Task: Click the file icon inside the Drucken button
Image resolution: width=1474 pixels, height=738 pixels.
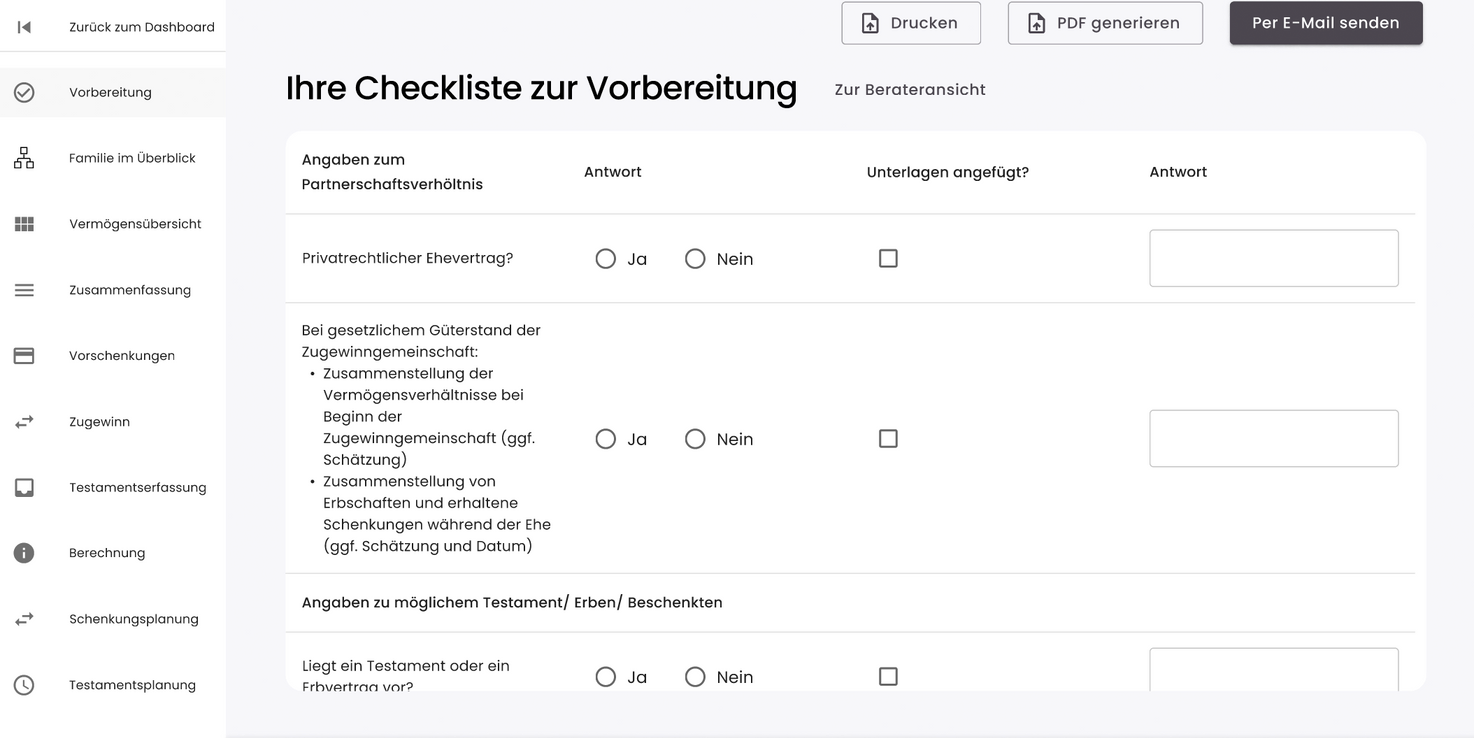Action: [x=870, y=23]
